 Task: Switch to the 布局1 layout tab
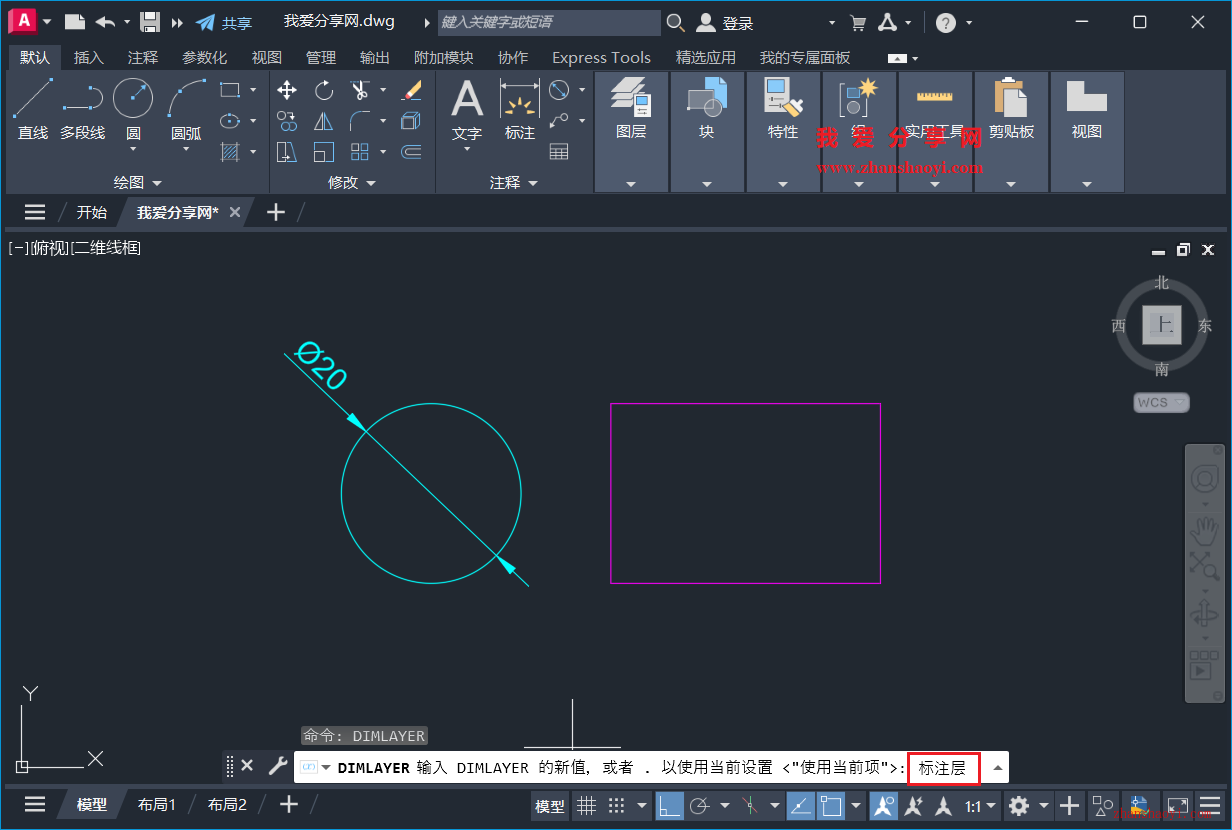(158, 804)
